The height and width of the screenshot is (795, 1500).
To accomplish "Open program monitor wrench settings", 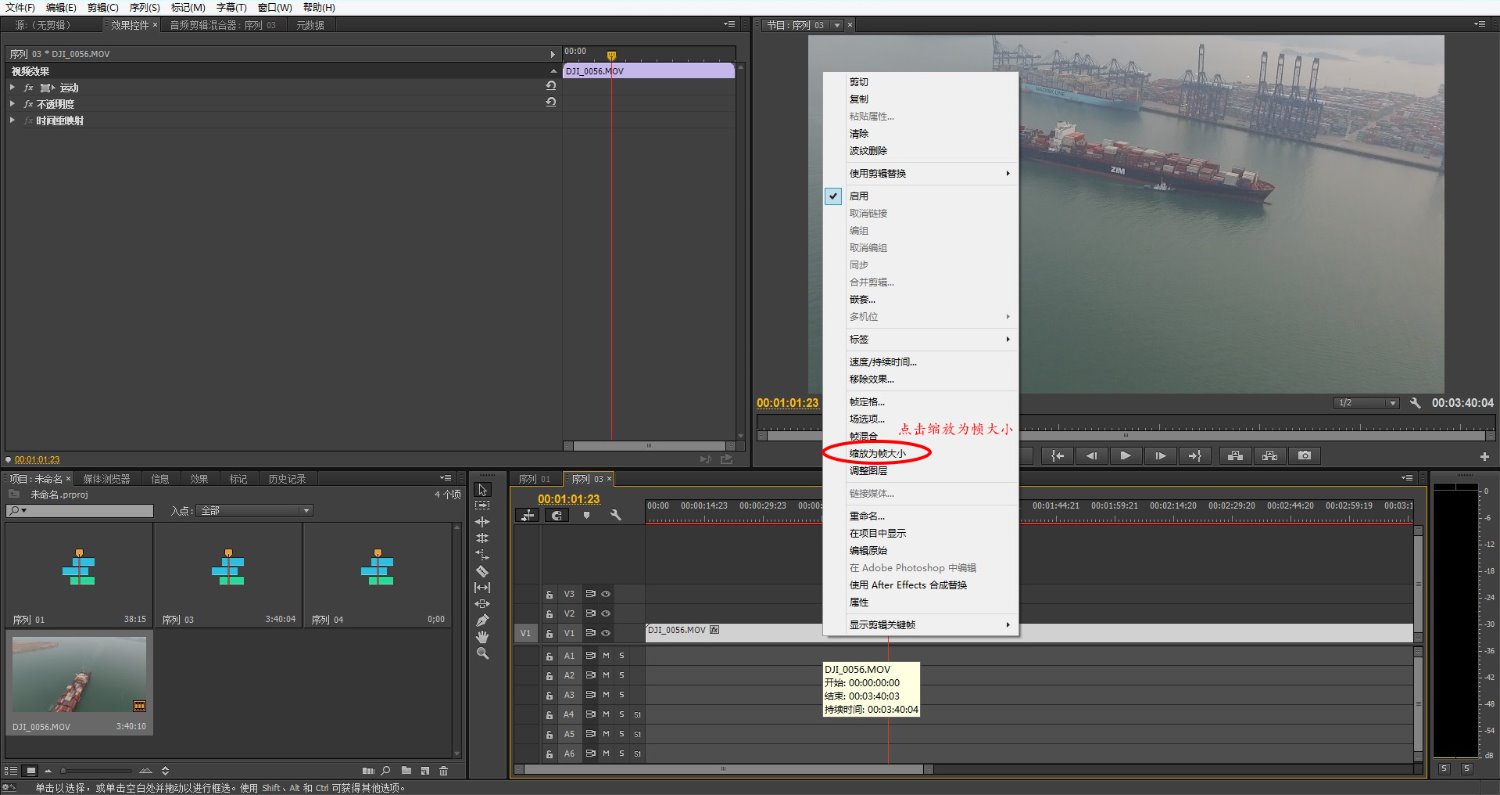I will coord(1415,403).
